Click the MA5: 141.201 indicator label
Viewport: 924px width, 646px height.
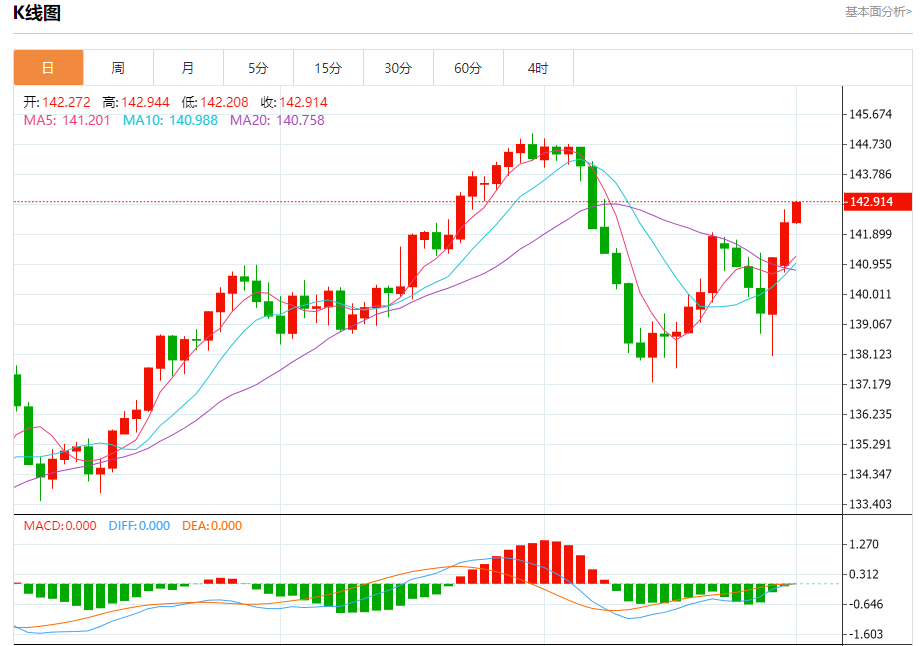click(67, 120)
